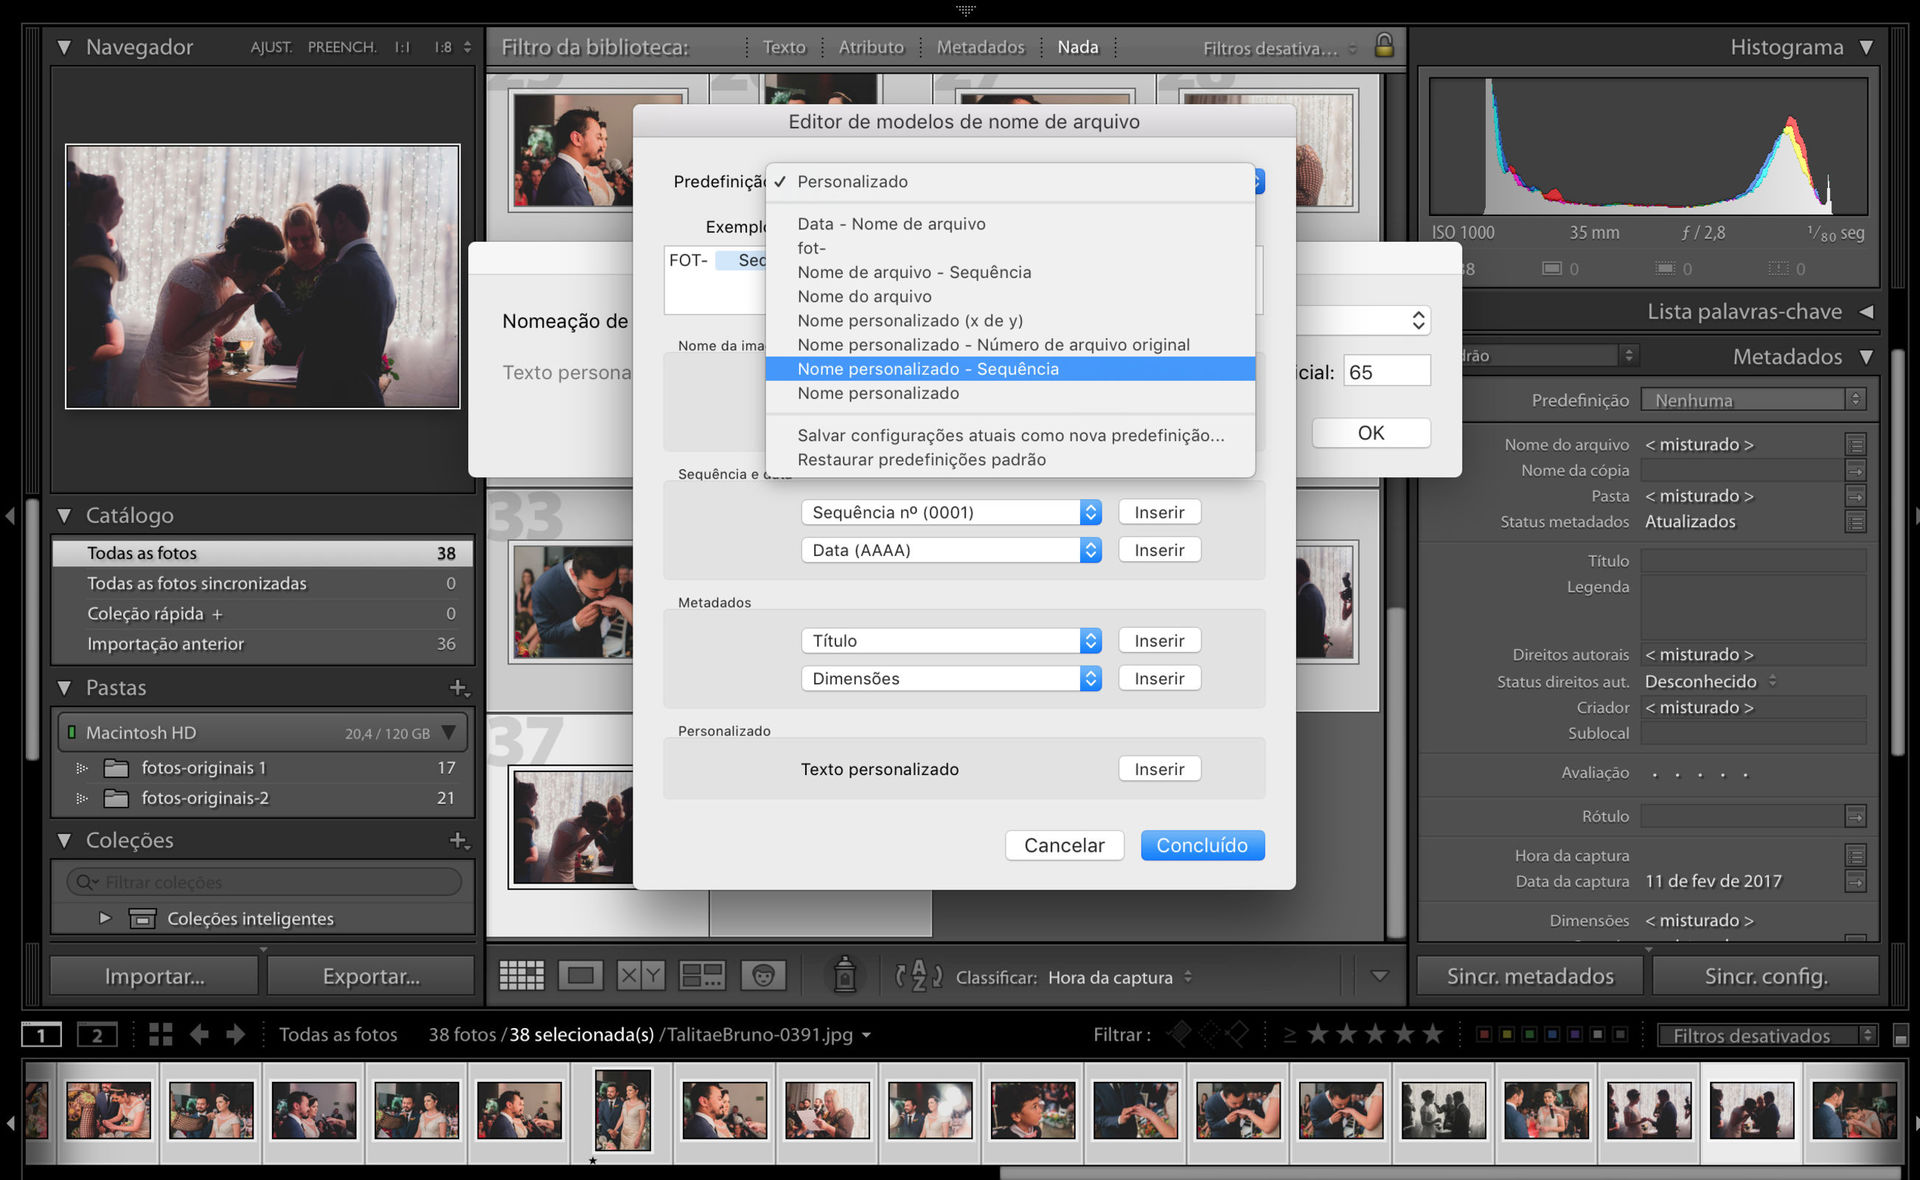Toggle the filters on/off switch
The height and width of the screenshot is (1180, 1920).
click(1901, 1035)
